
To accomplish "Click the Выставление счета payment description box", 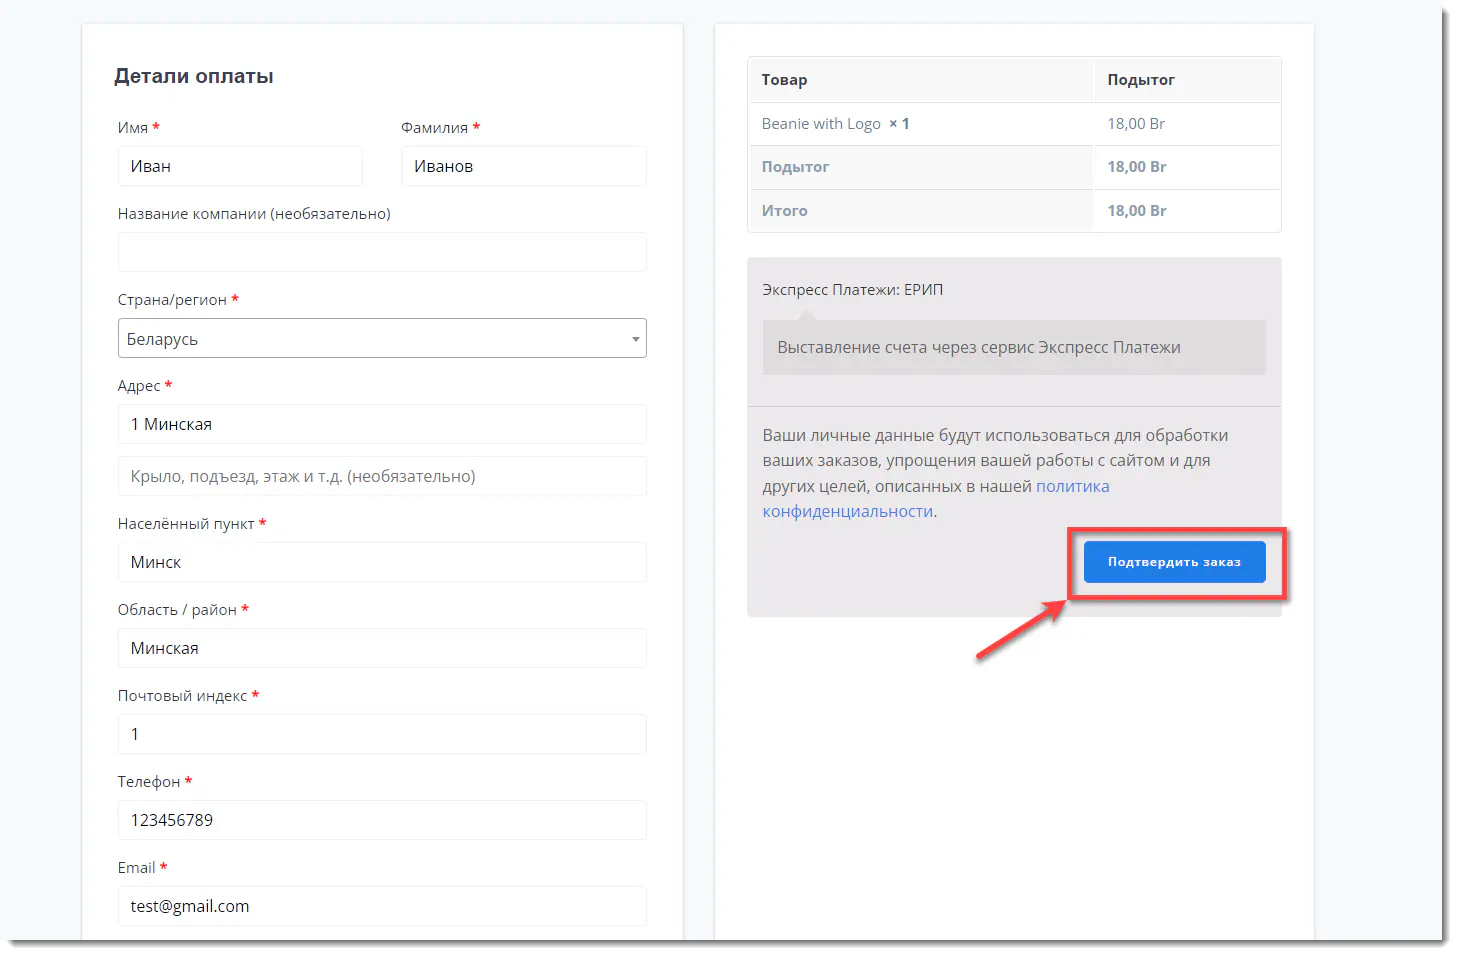I will pos(1013,347).
